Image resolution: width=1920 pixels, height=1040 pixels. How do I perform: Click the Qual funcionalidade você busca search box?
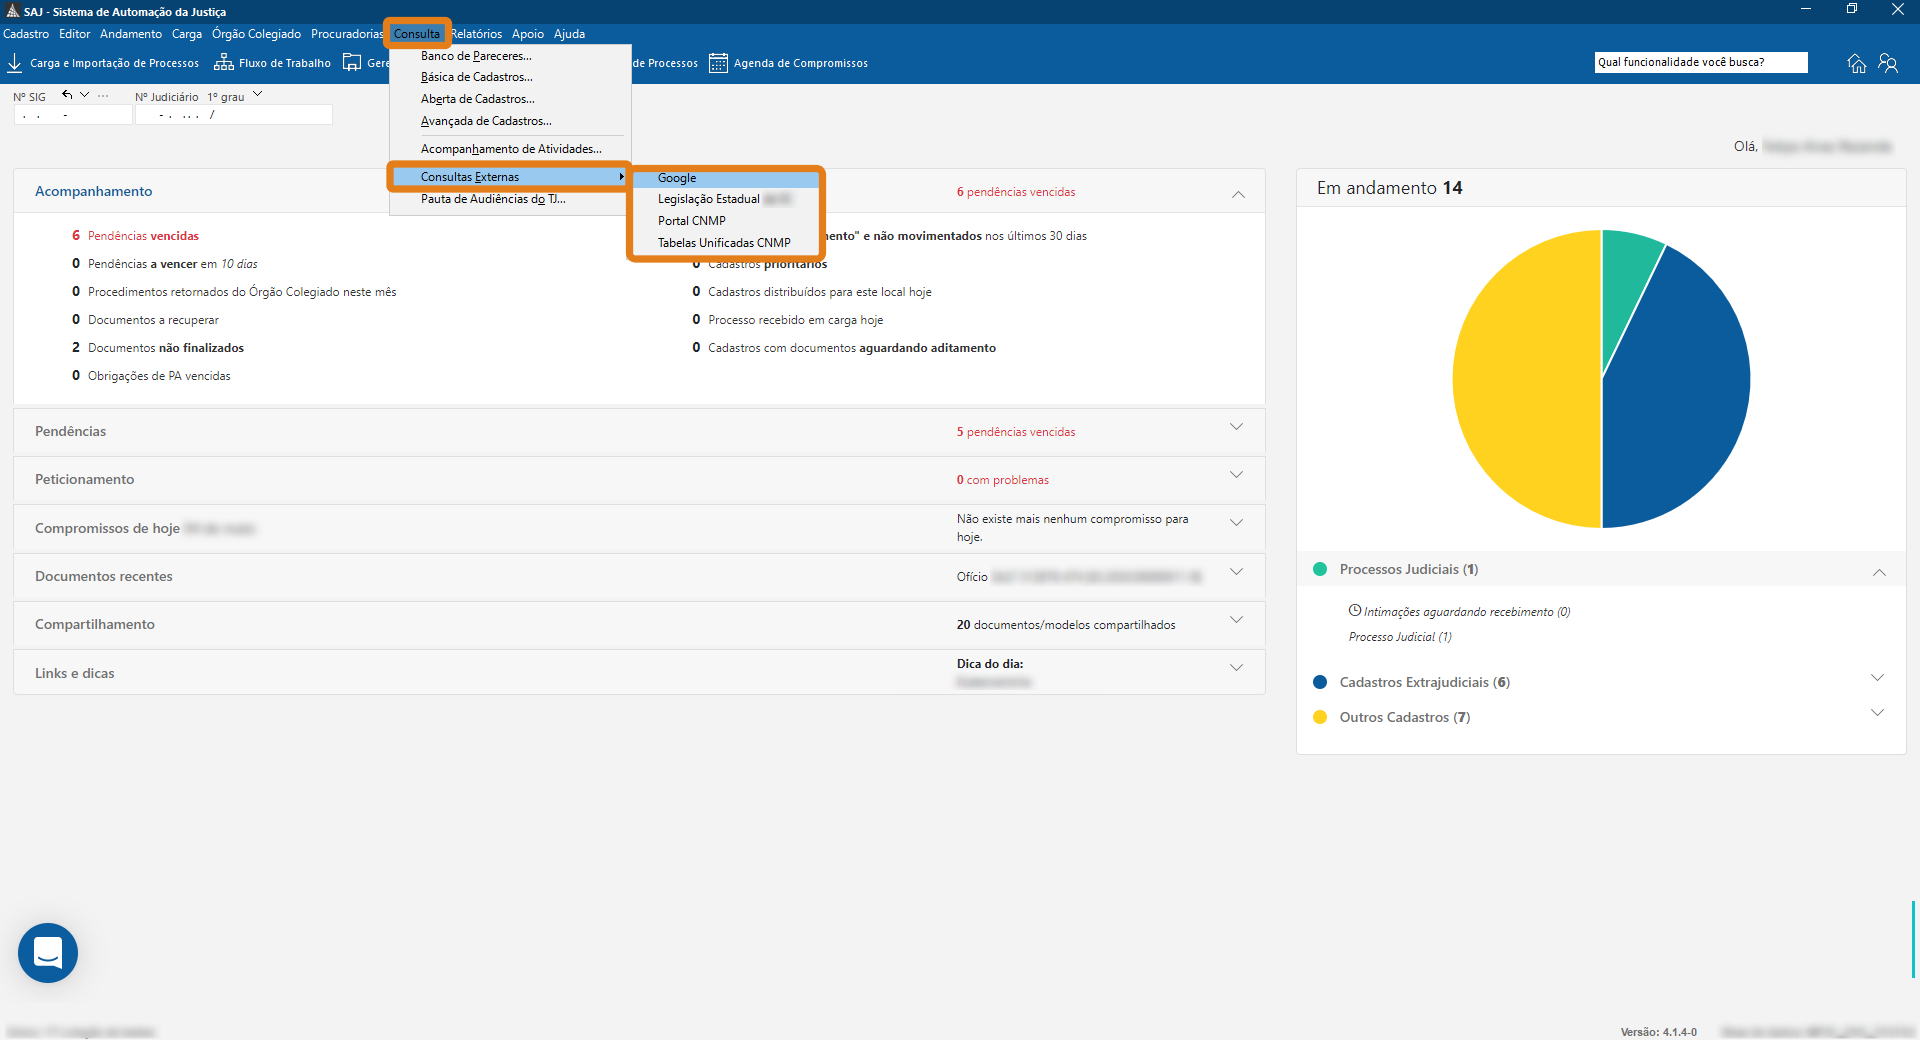tap(1701, 62)
